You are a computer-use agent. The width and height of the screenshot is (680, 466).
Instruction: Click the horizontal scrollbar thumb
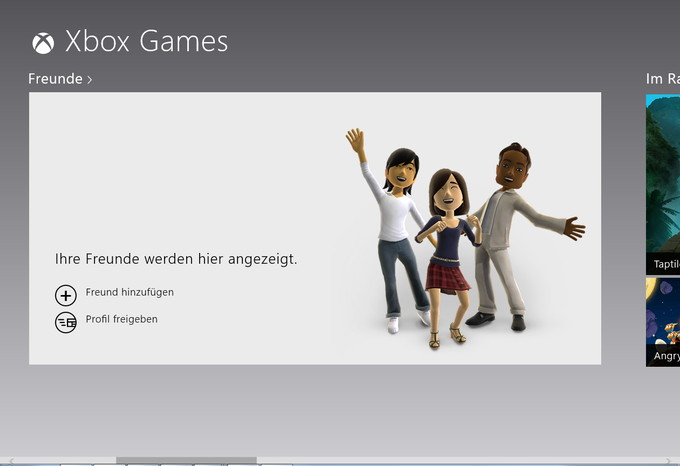click(x=186, y=460)
